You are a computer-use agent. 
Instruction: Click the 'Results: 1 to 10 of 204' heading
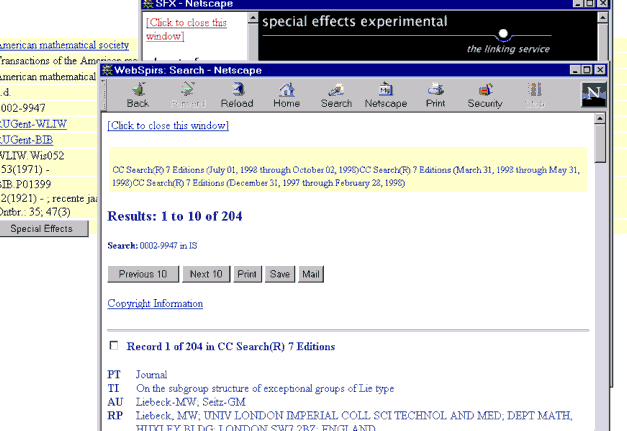tap(175, 216)
